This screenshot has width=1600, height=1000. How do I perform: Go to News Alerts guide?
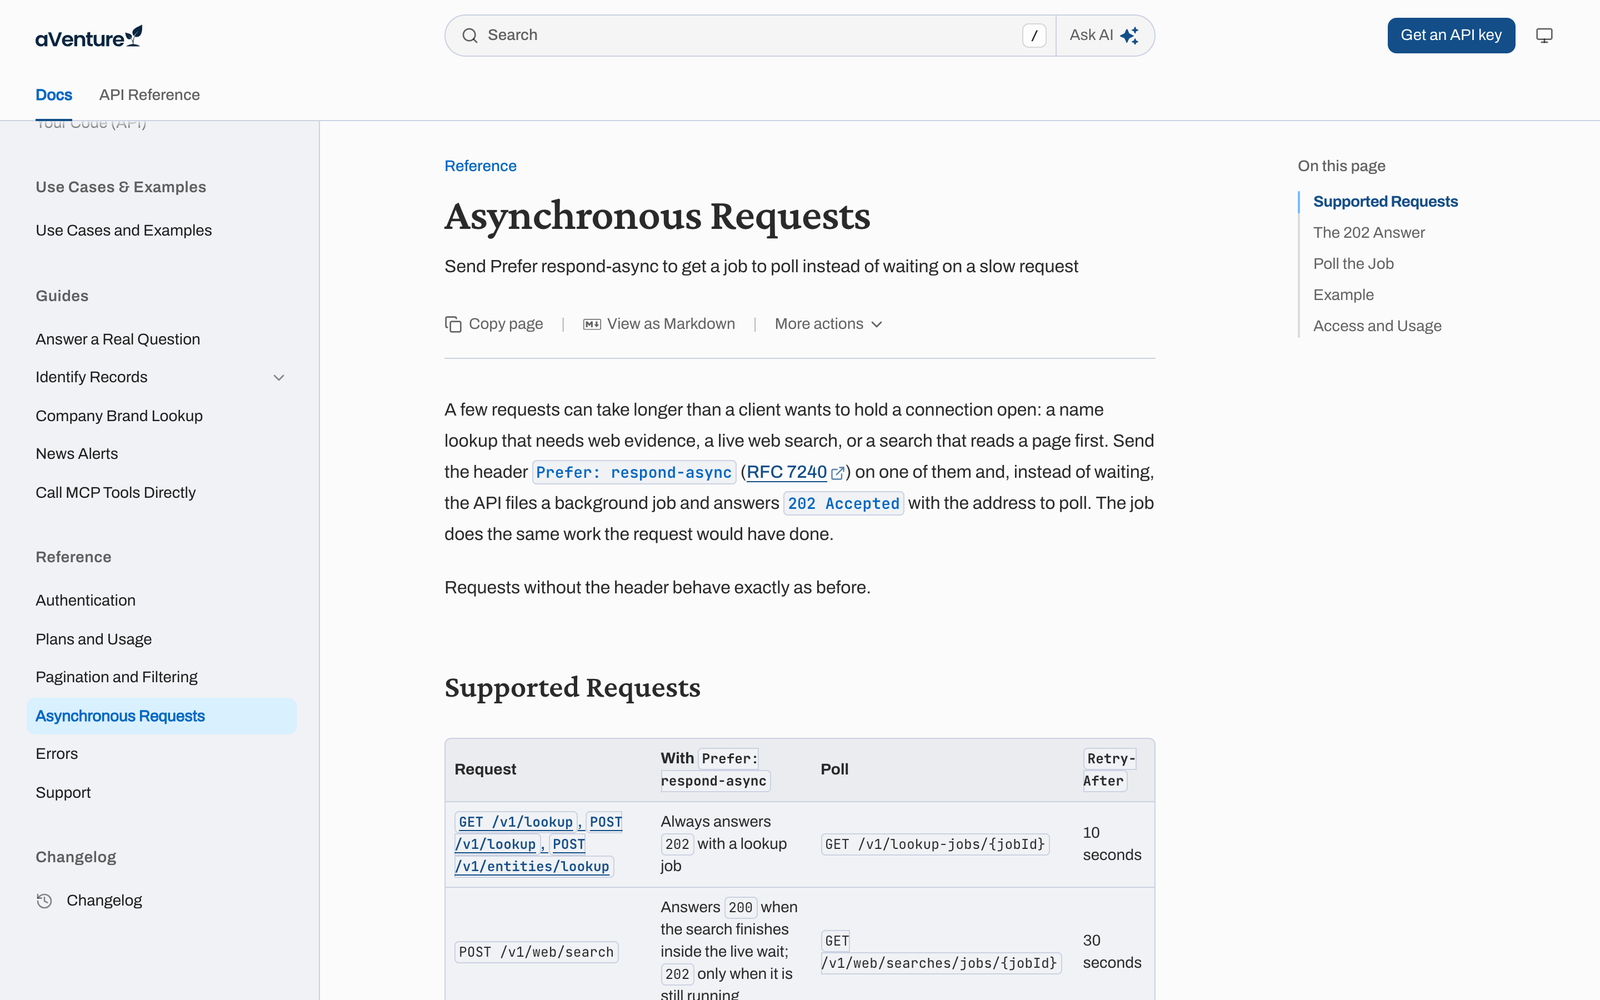tap(77, 454)
